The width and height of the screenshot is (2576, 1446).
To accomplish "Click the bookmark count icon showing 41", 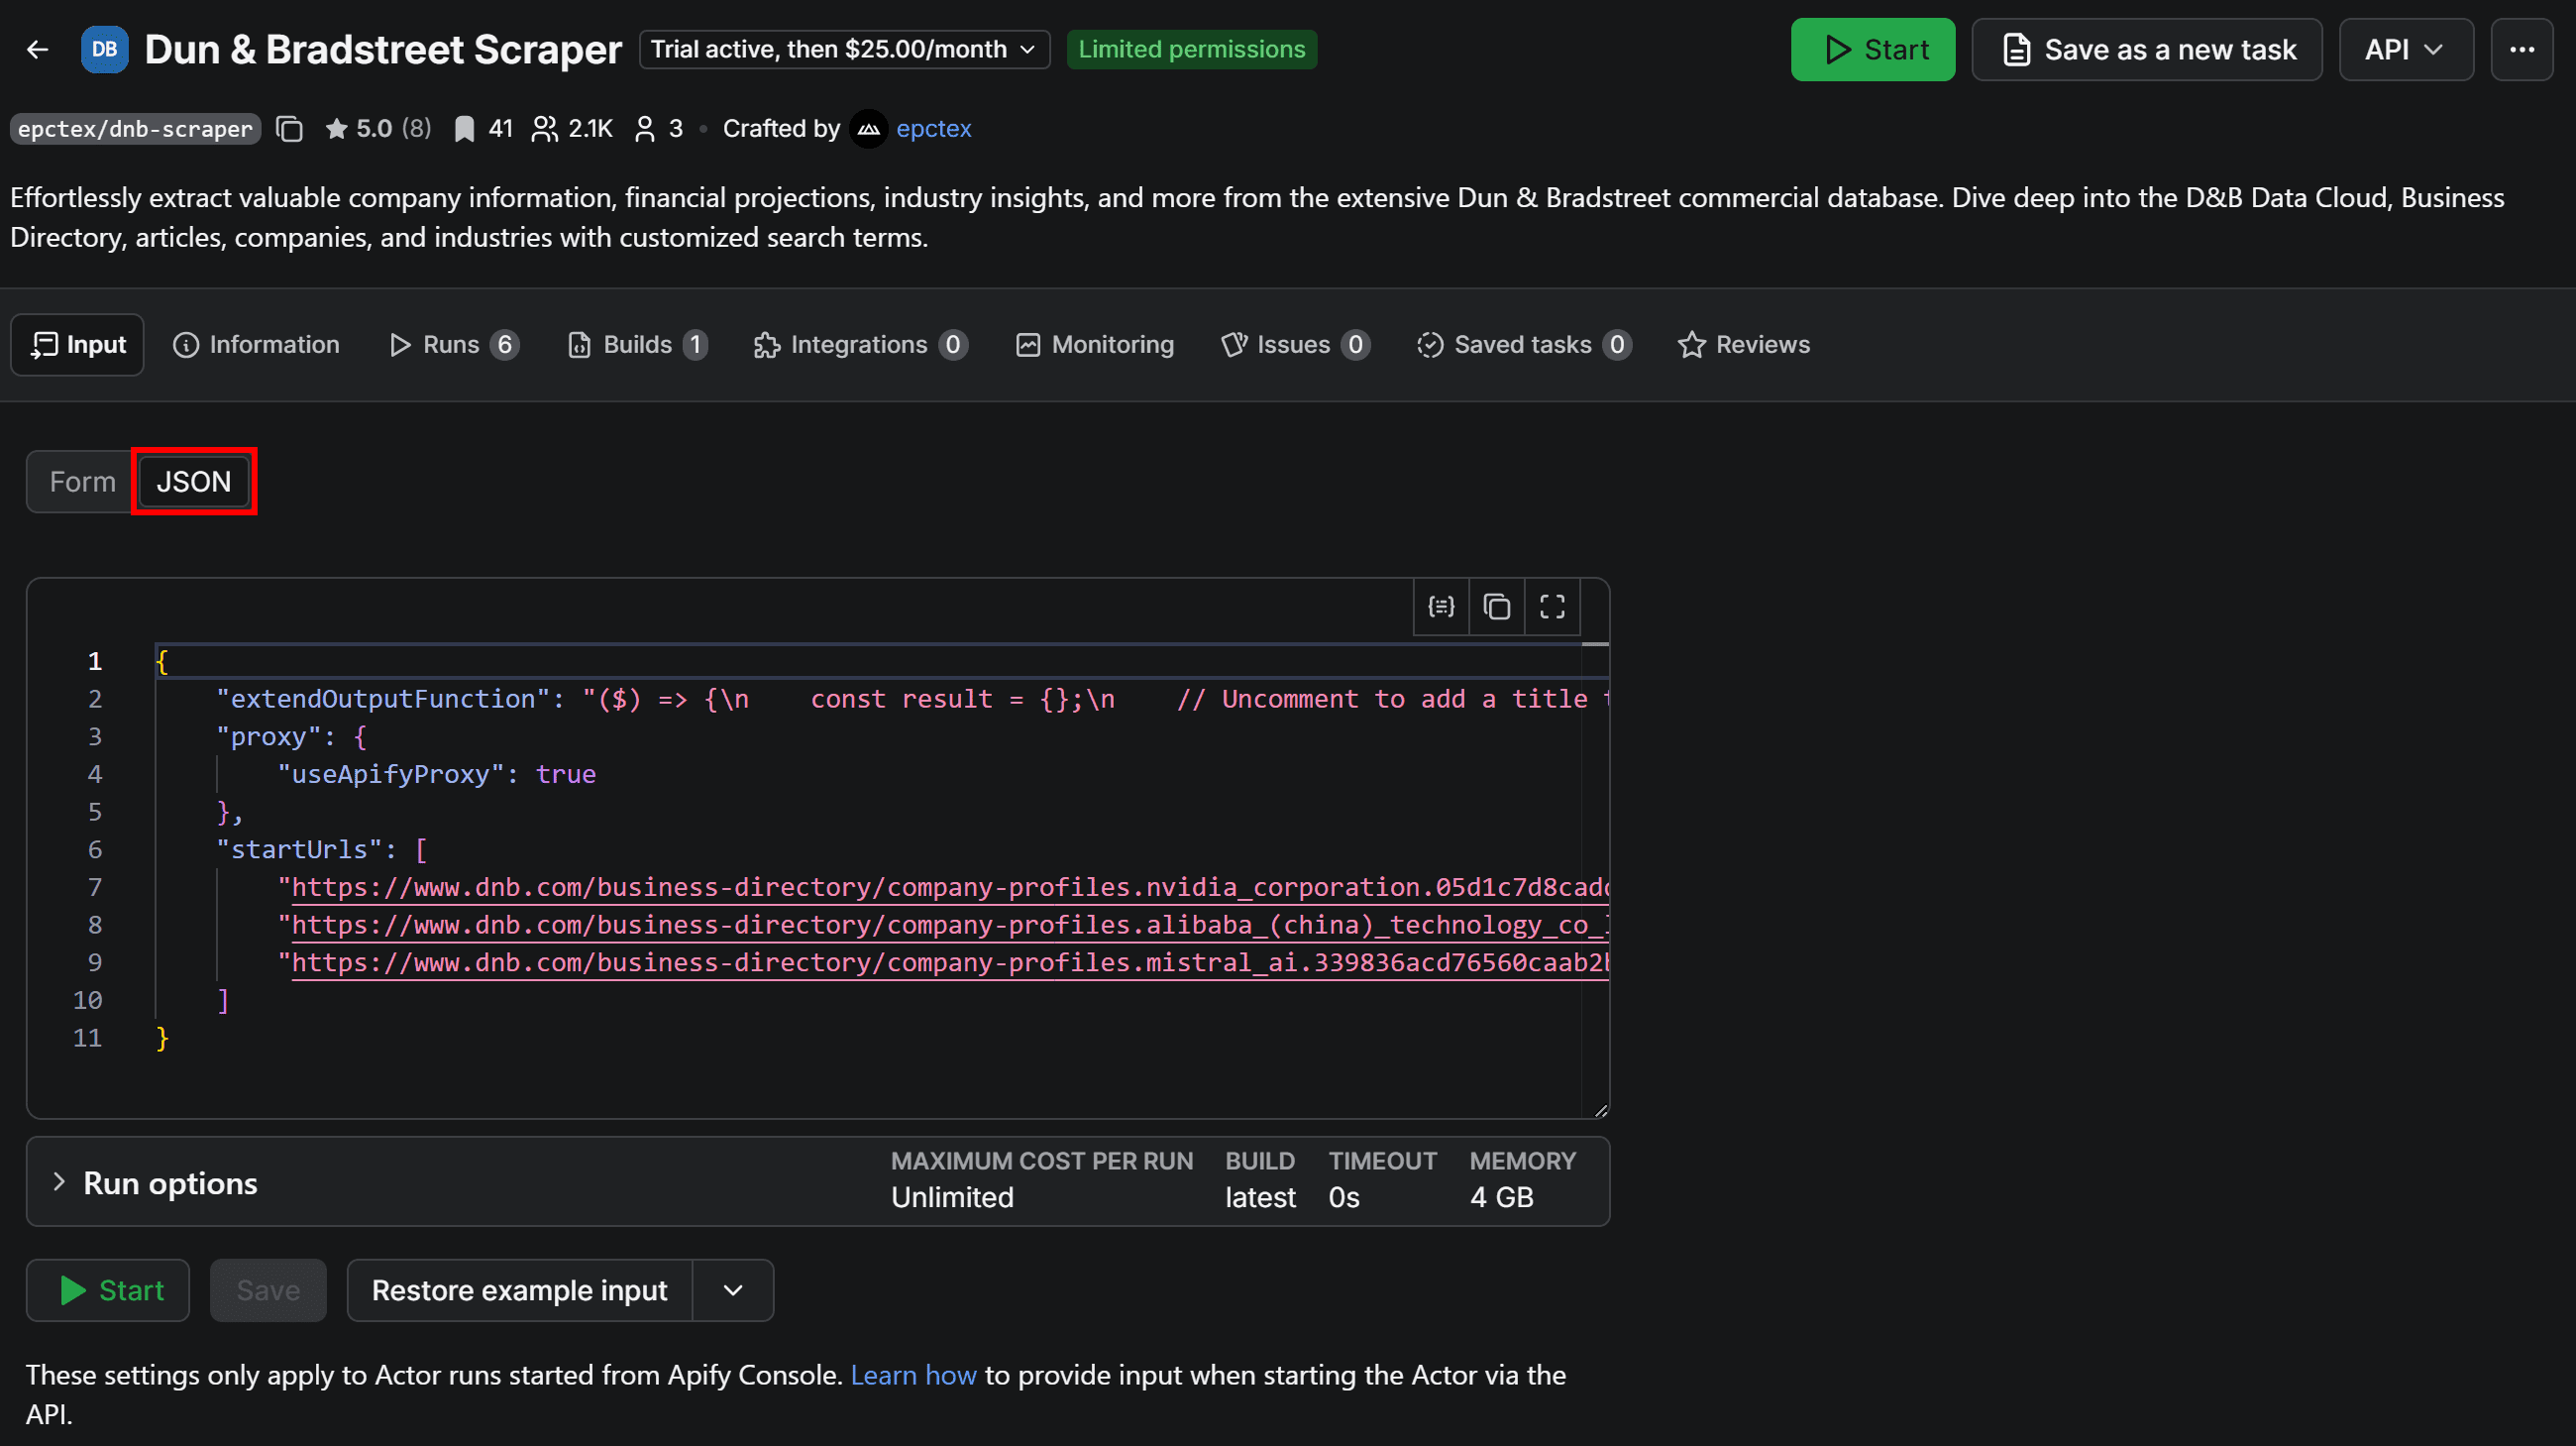I will [464, 129].
